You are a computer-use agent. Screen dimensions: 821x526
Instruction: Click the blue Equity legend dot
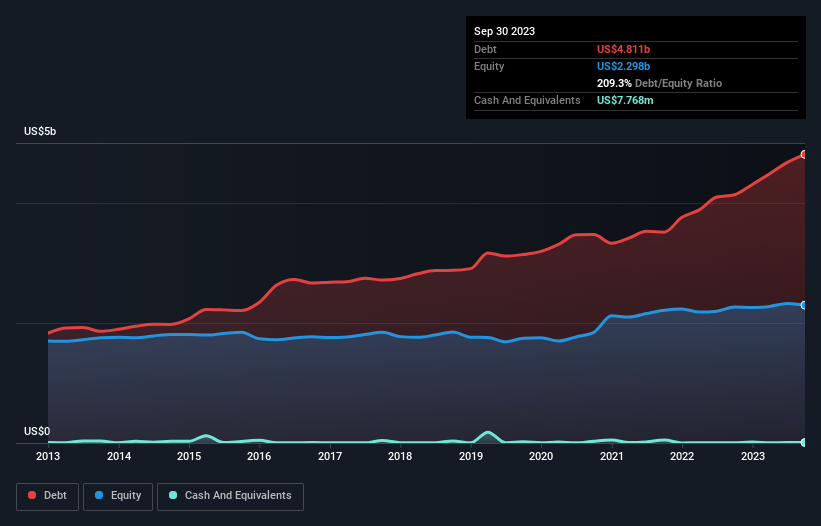click(x=99, y=495)
